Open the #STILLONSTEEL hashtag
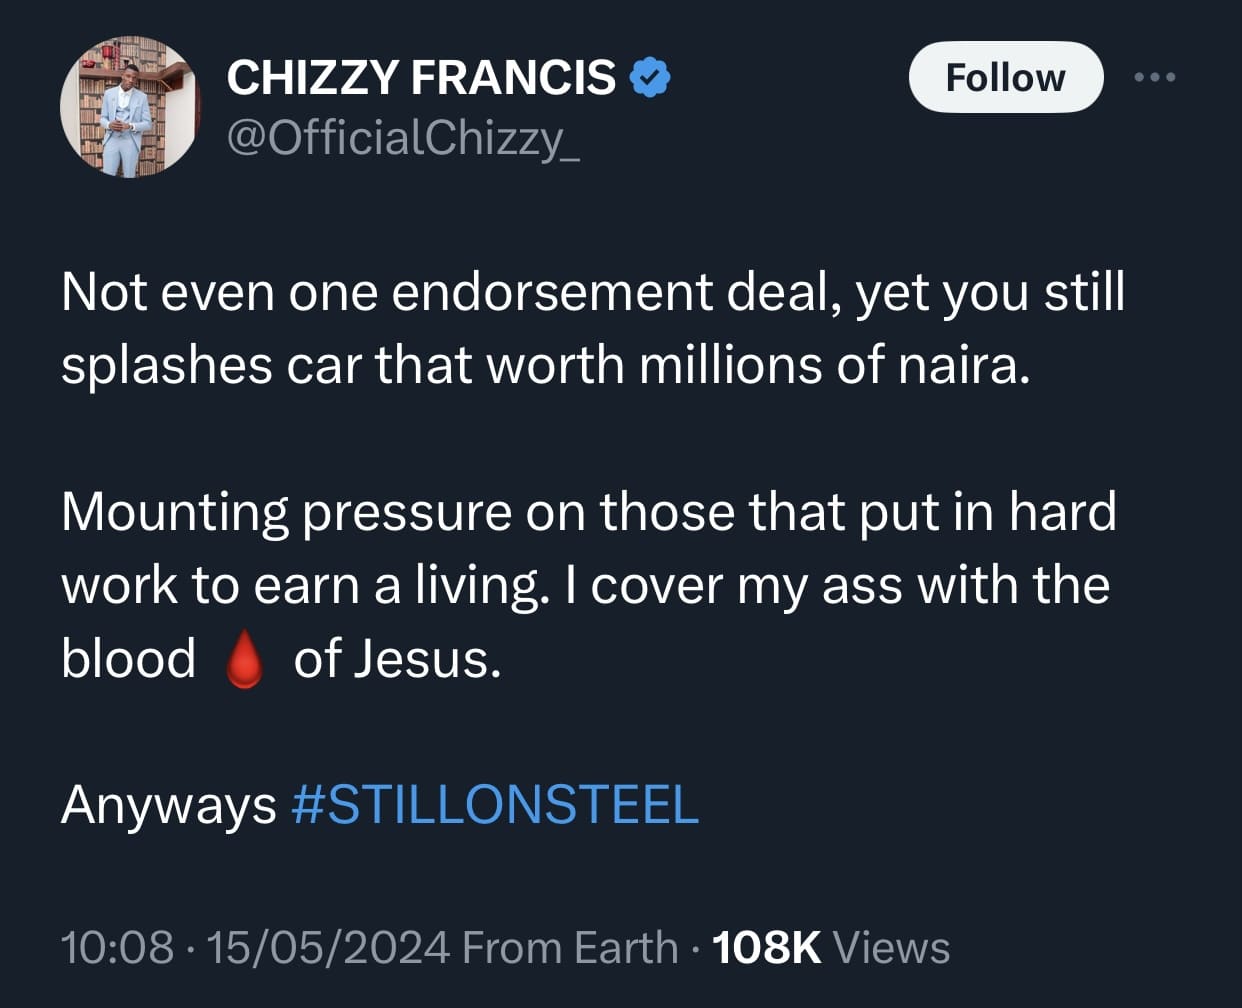1242x1008 pixels. (x=494, y=804)
